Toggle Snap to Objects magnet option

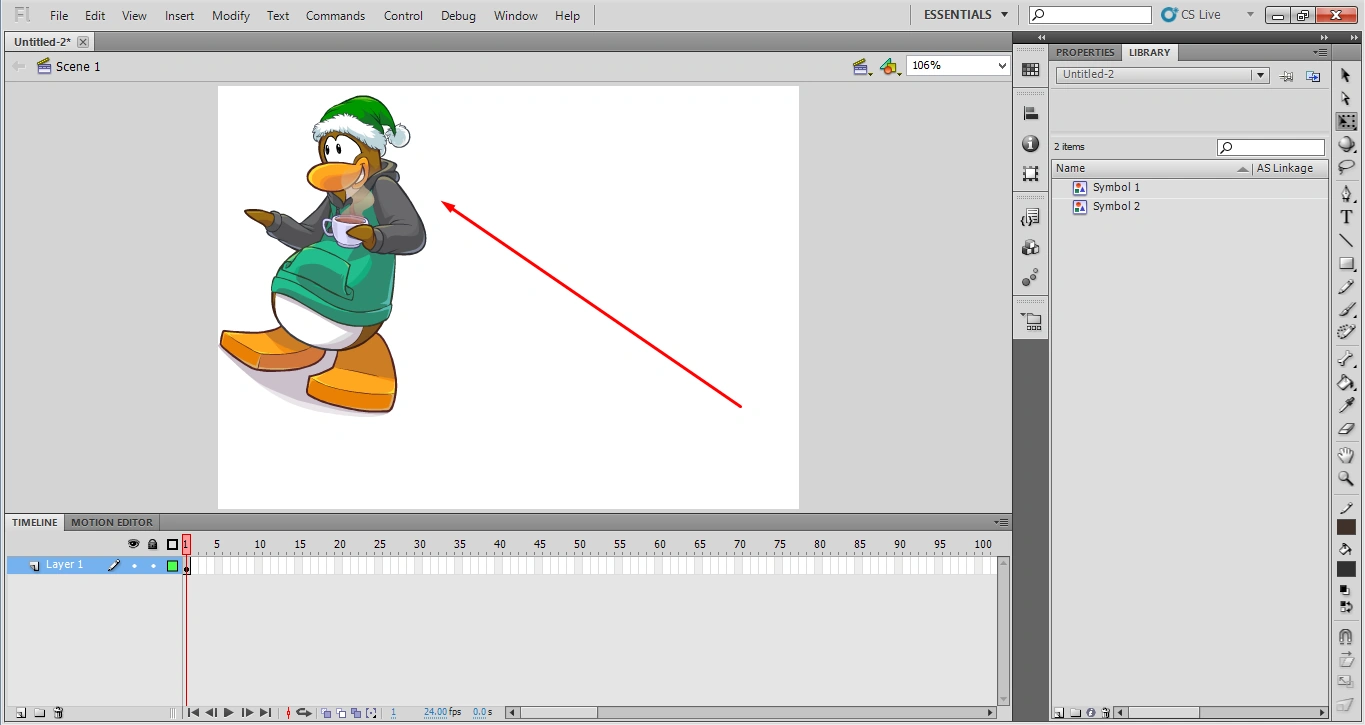[1346, 636]
